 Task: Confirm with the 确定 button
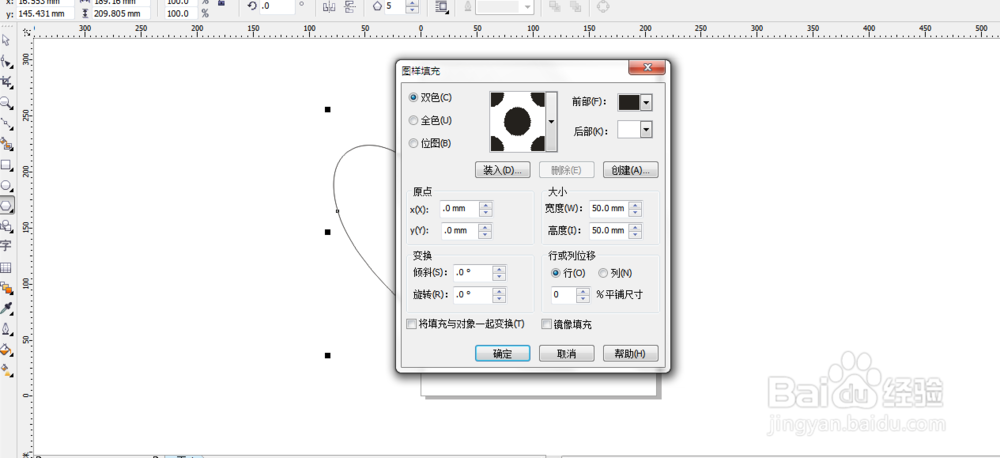(503, 353)
